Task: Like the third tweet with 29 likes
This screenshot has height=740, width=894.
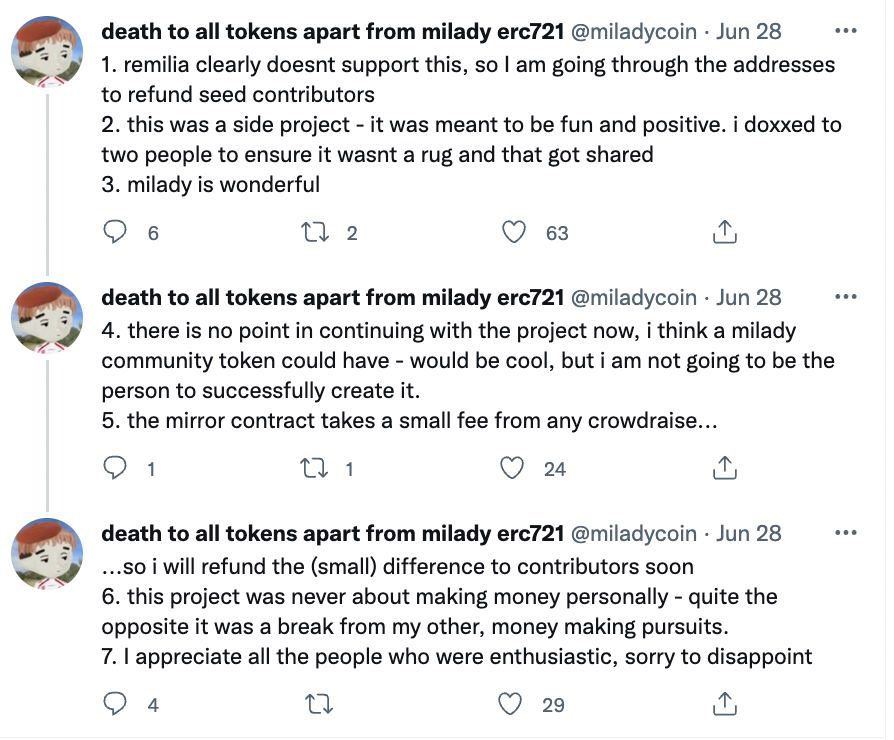Action: (512, 704)
